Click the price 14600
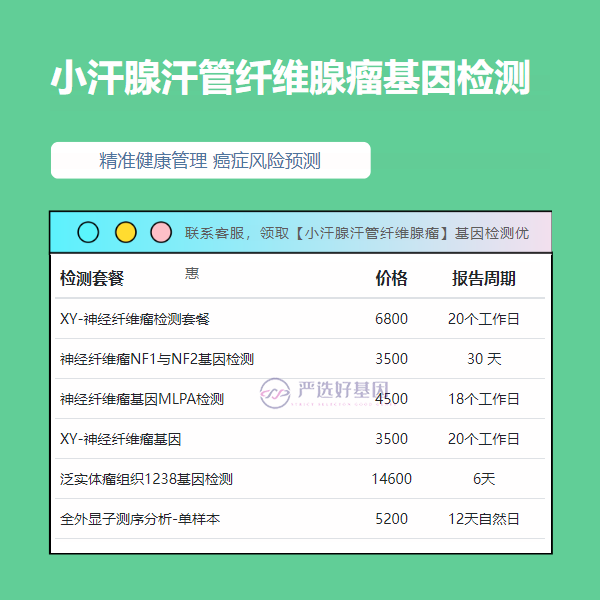The width and height of the screenshot is (600, 600). pos(391,479)
